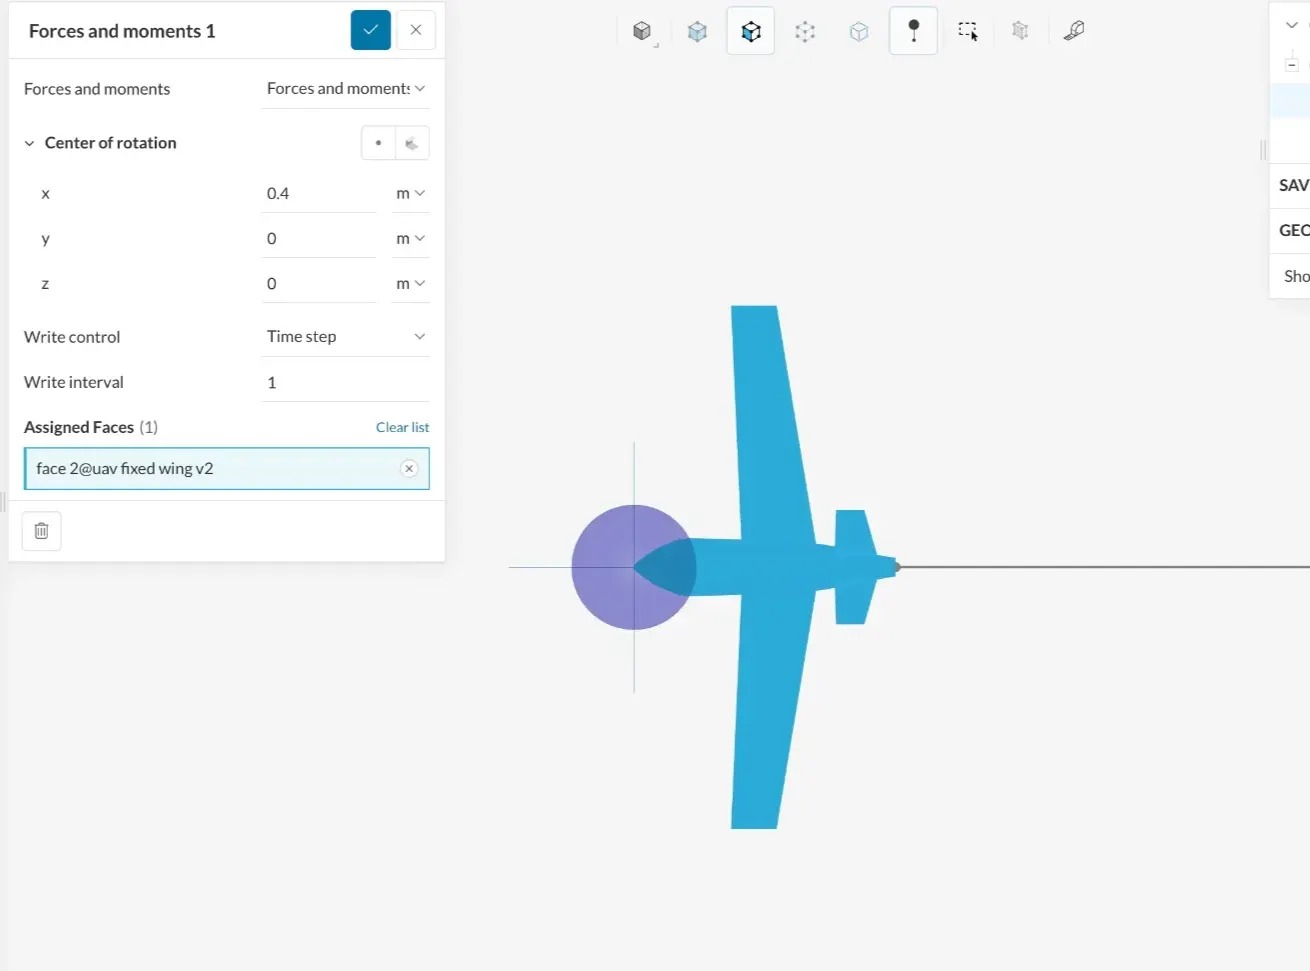Toggle the point picker for center of rotation
Screen dimensions: 1310x971
tap(379, 142)
